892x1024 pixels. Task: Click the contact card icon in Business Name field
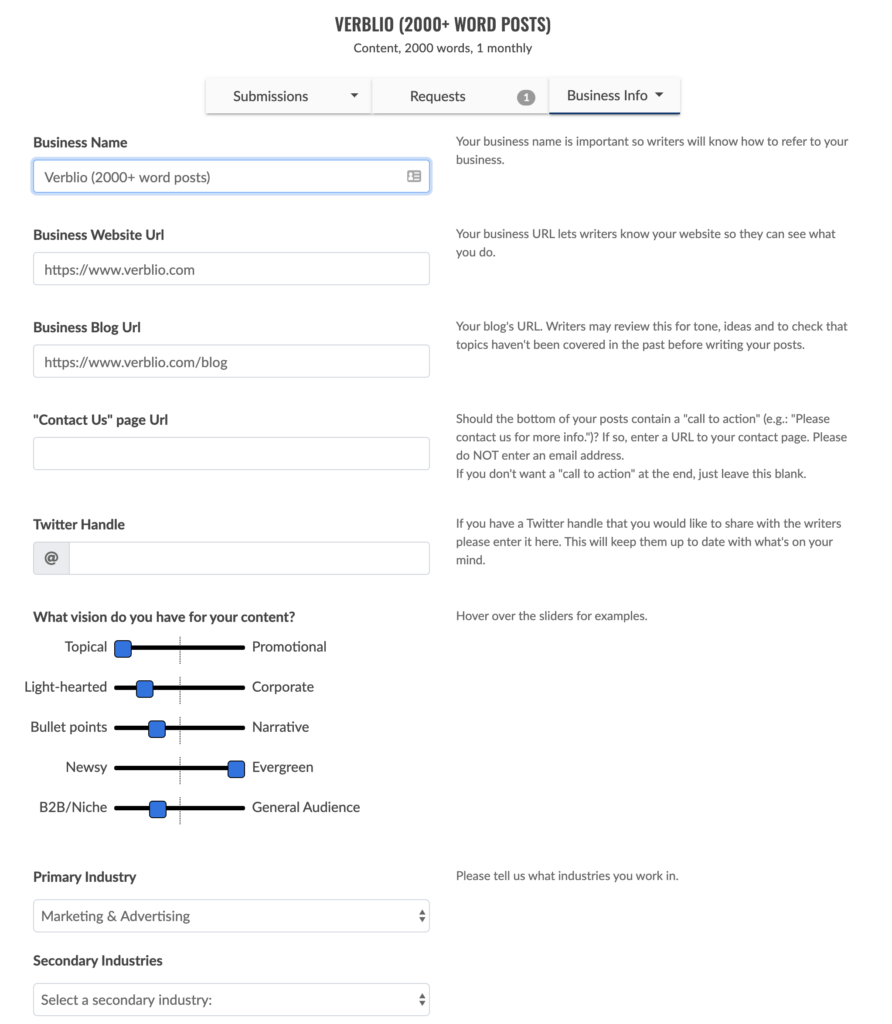click(414, 177)
